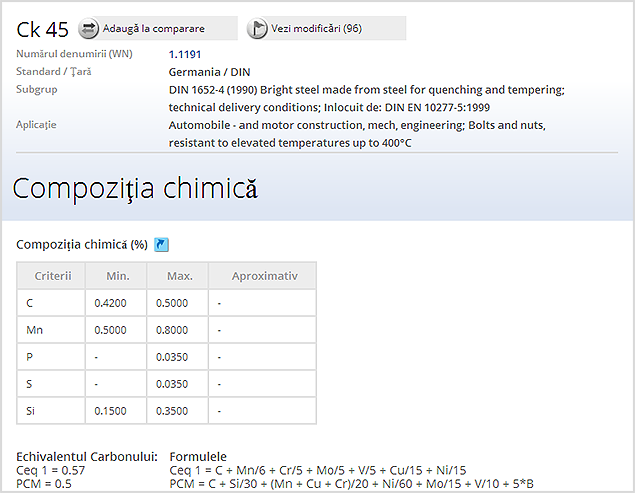Open the material number link 1.1191

(185, 54)
